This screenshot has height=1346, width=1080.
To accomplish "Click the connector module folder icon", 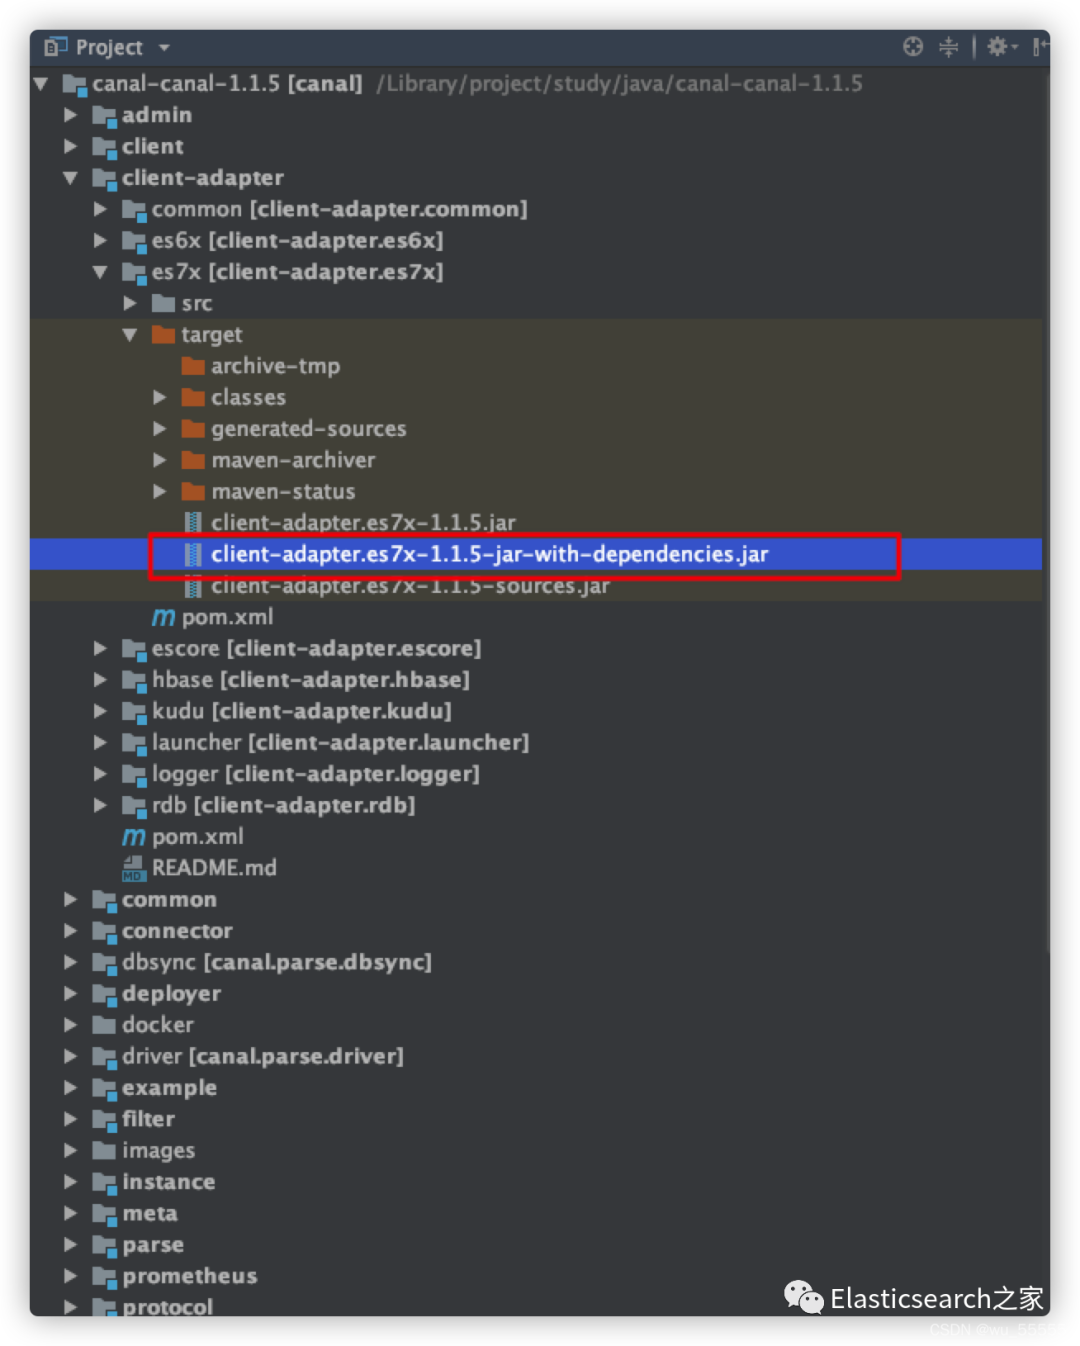I will point(104,932).
